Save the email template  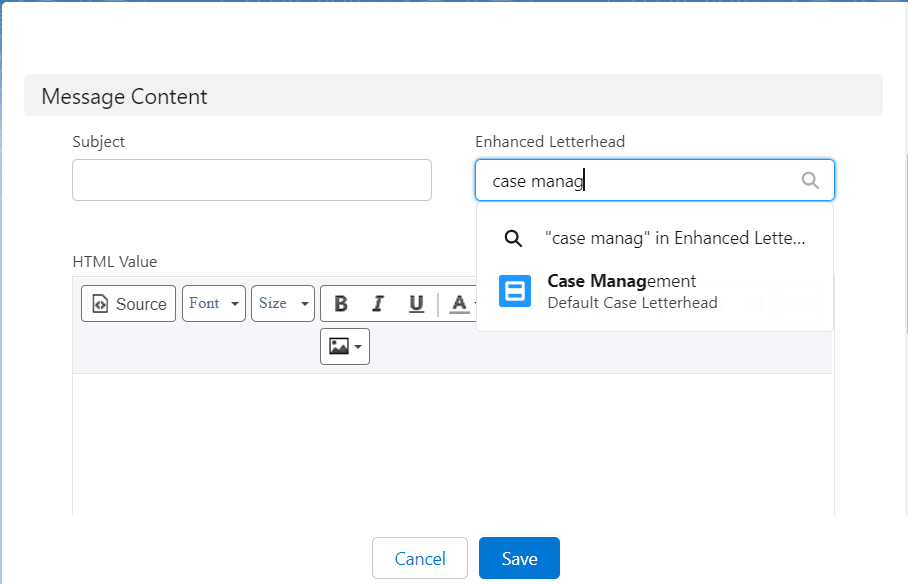(519, 558)
